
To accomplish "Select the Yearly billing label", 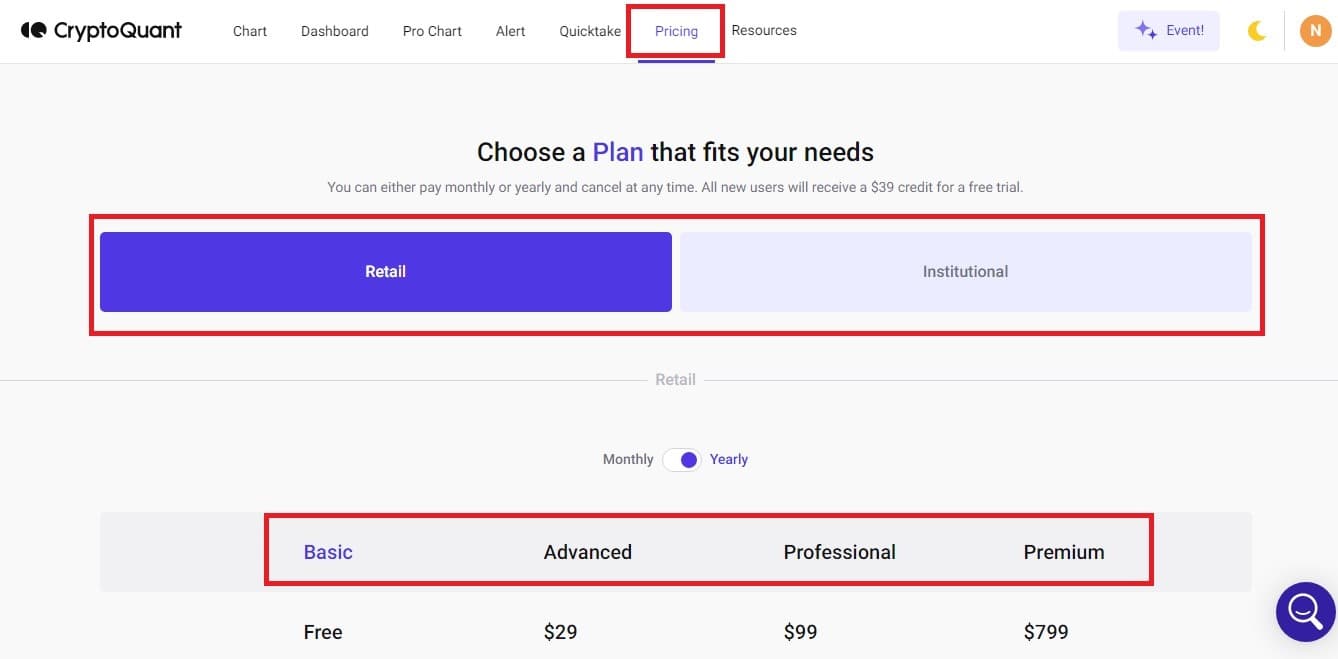I will pyautogui.click(x=729, y=459).
